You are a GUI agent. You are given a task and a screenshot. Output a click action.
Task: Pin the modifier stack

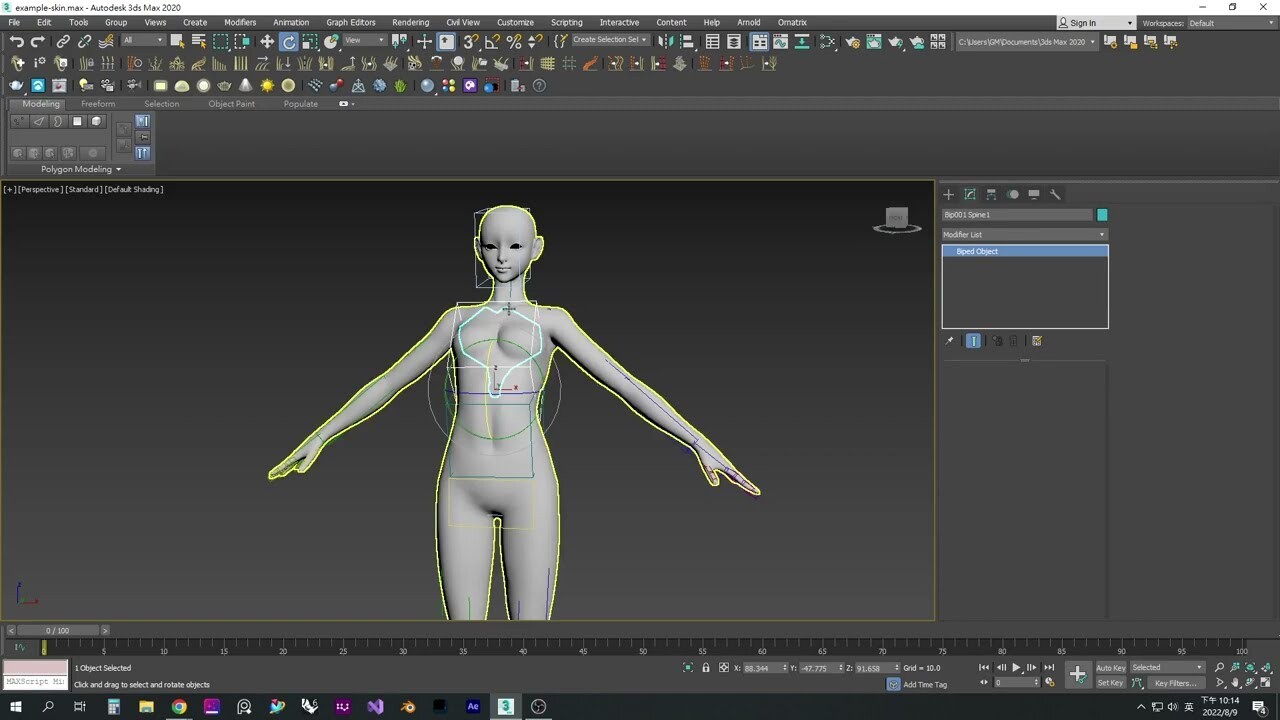pyautogui.click(x=950, y=341)
